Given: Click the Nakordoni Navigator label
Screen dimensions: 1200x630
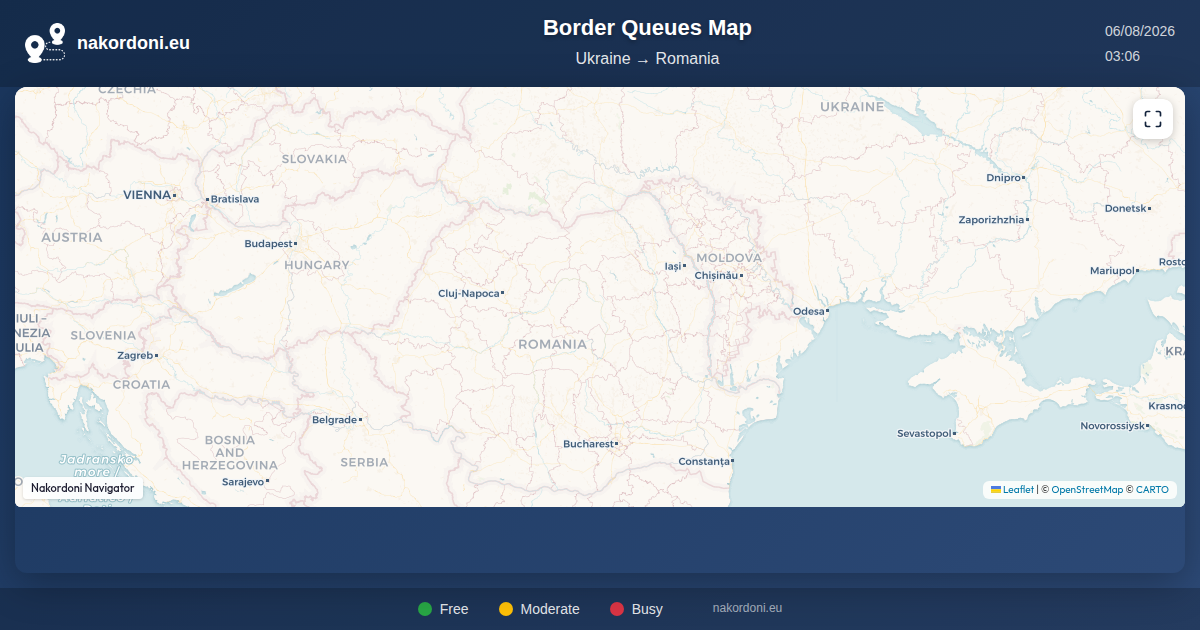Looking at the screenshot, I should 83,488.
